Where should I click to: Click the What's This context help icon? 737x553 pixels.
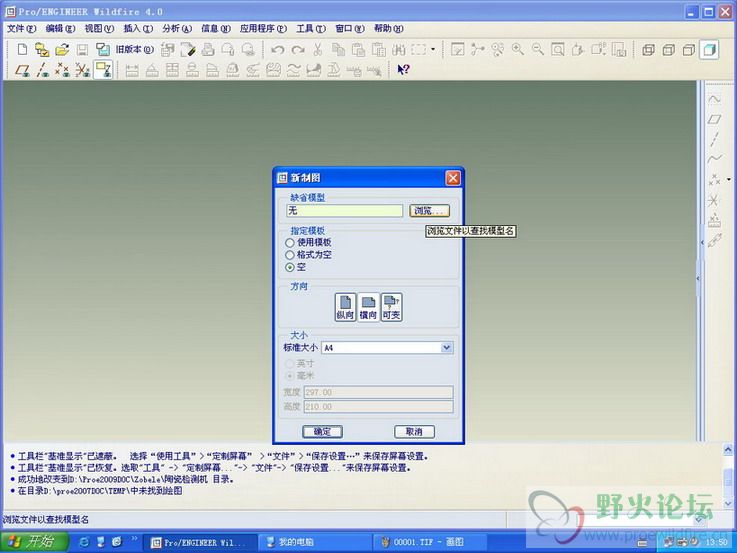click(x=404, y=70)
